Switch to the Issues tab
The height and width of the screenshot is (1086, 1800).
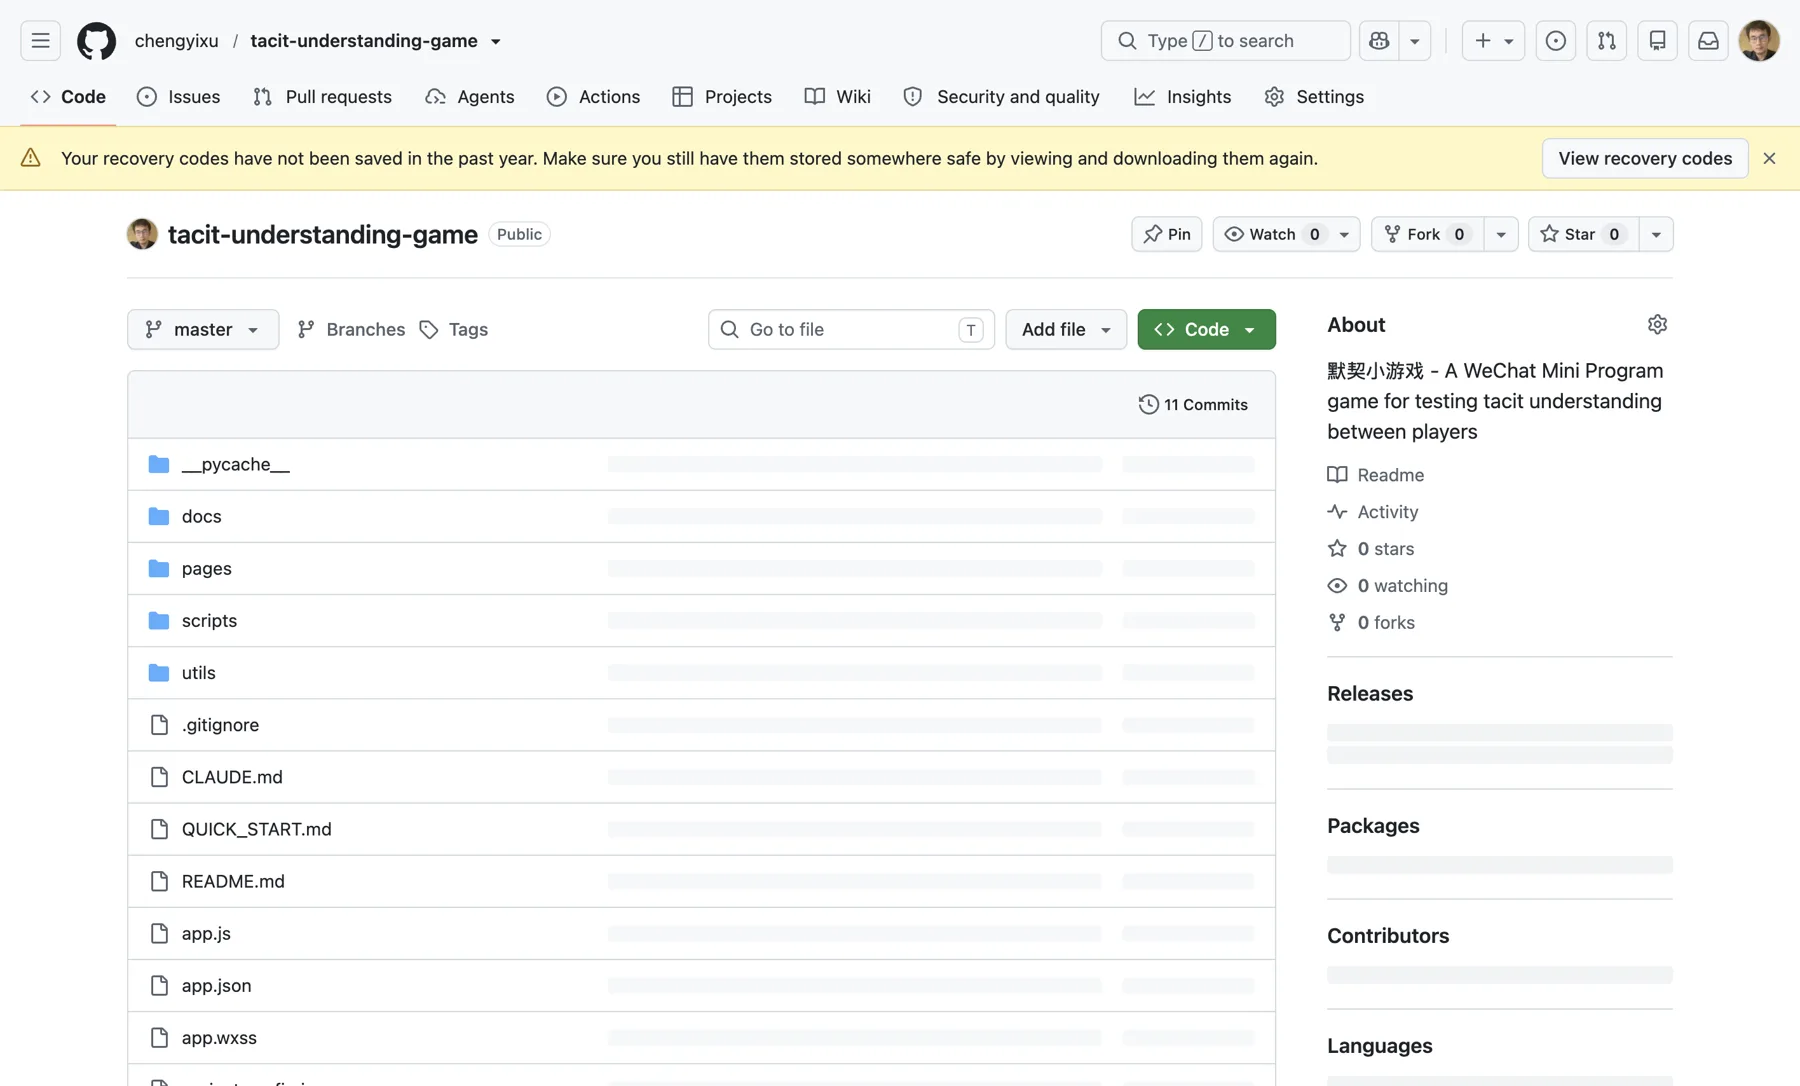pos(178,97)
